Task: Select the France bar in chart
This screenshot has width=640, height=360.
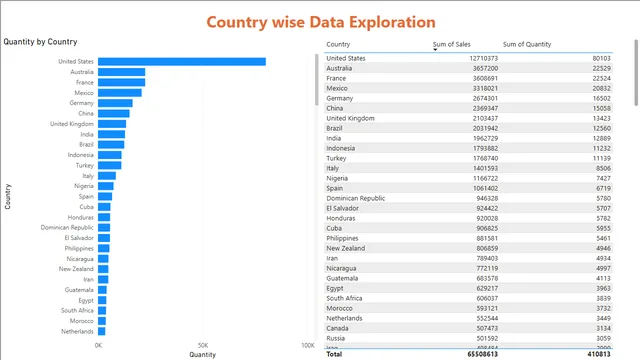Action: click(121, 82)
